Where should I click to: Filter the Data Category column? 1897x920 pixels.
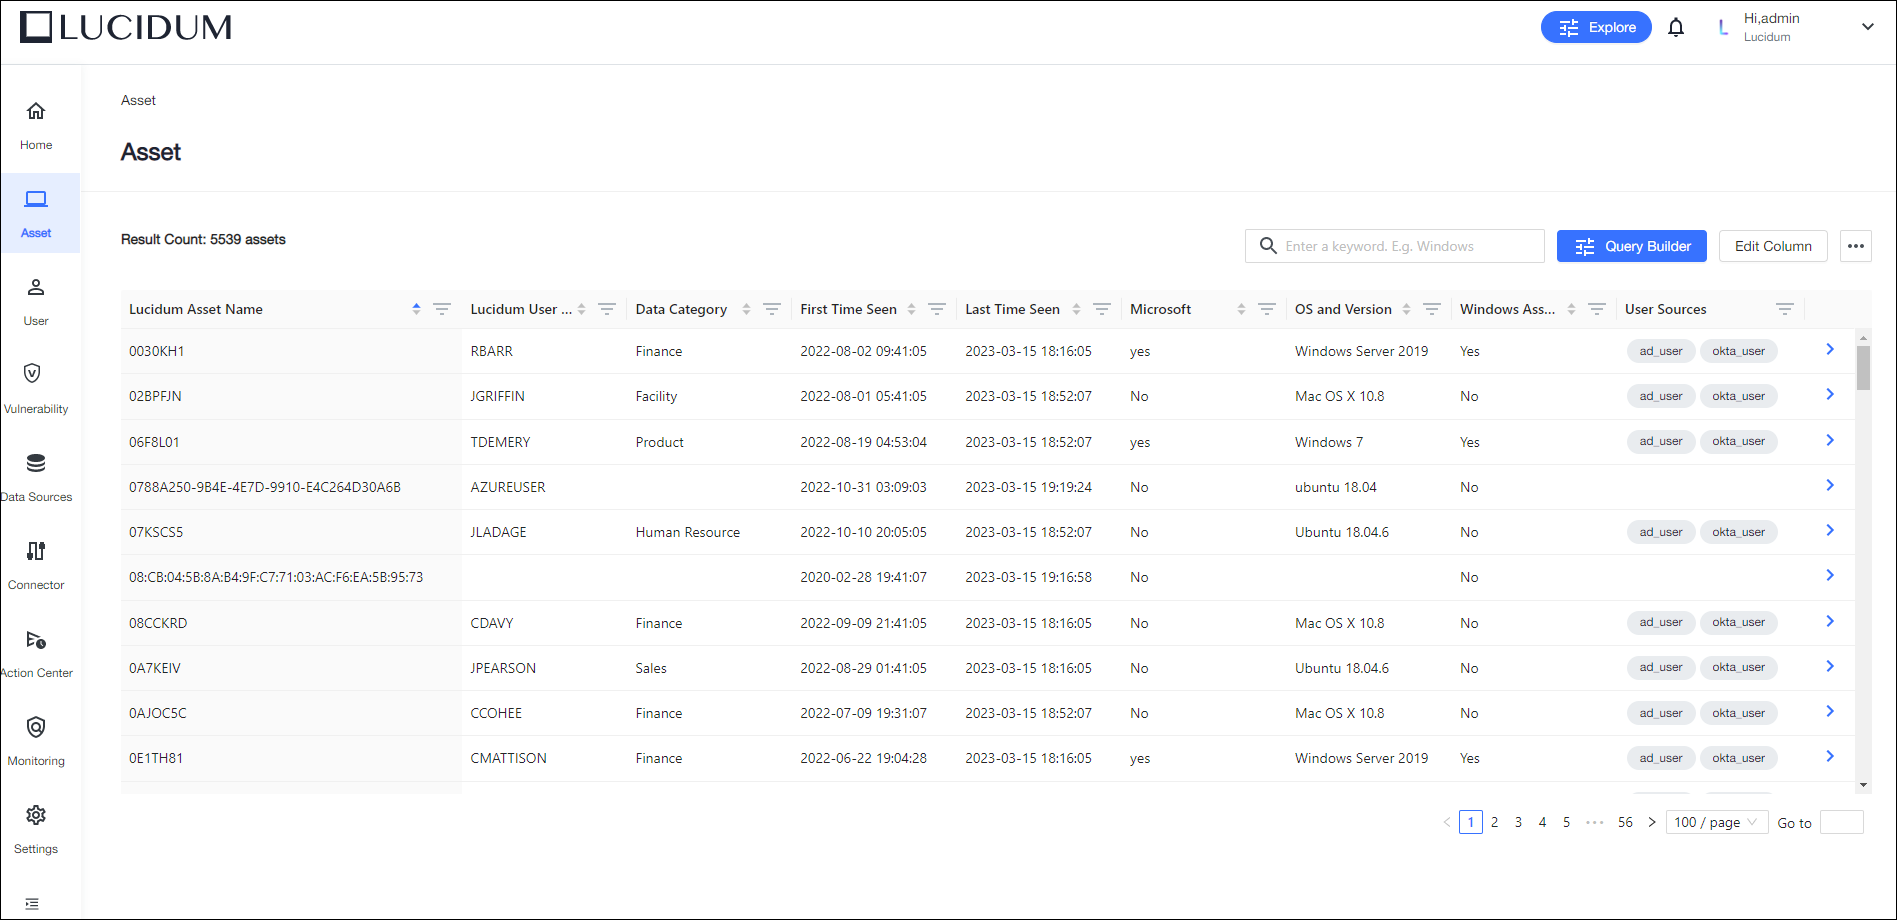[772, 309]
